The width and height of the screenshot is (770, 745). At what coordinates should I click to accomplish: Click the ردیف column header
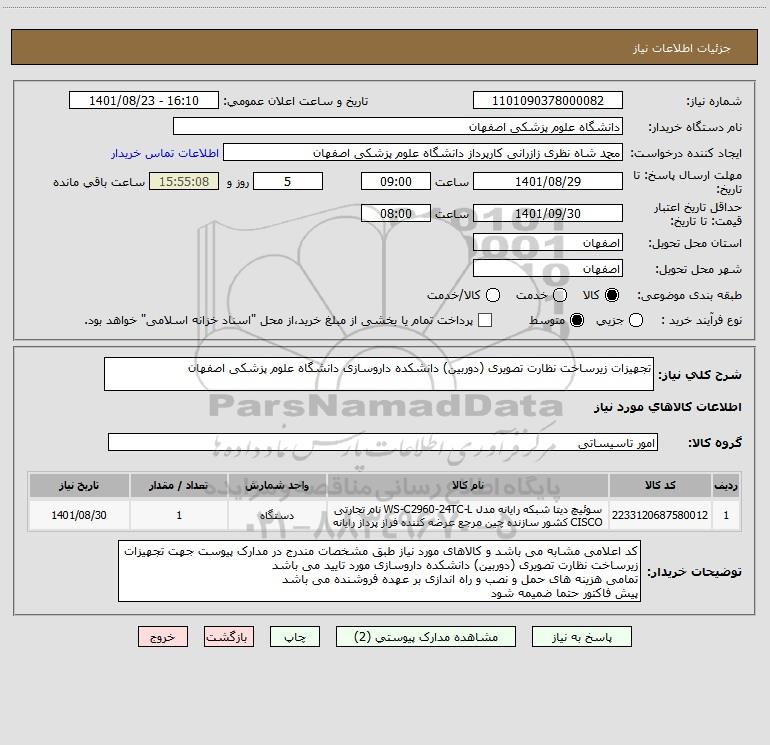click(x=726, y=485)
